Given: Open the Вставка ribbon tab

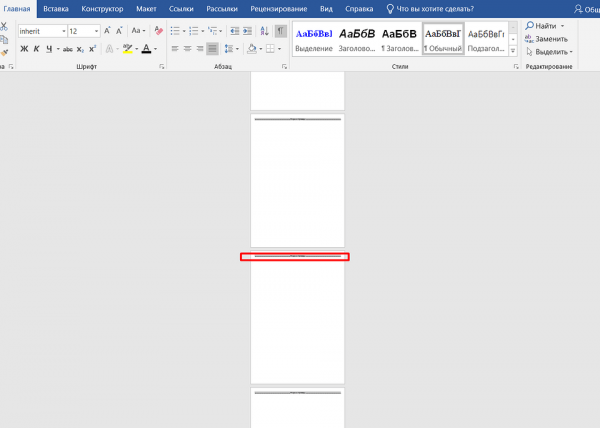Looking at the screenshot, I should tap(56, 9).
